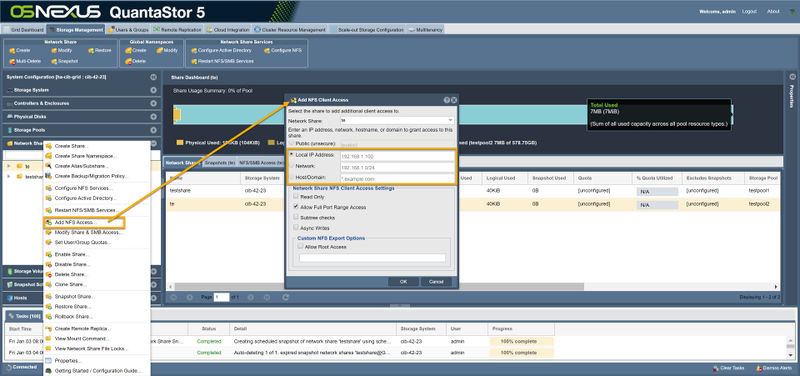Viewport: 800px width, 376px height.
Task: Enable the Async Writes checkbox
Action: (x=296, y=228)
